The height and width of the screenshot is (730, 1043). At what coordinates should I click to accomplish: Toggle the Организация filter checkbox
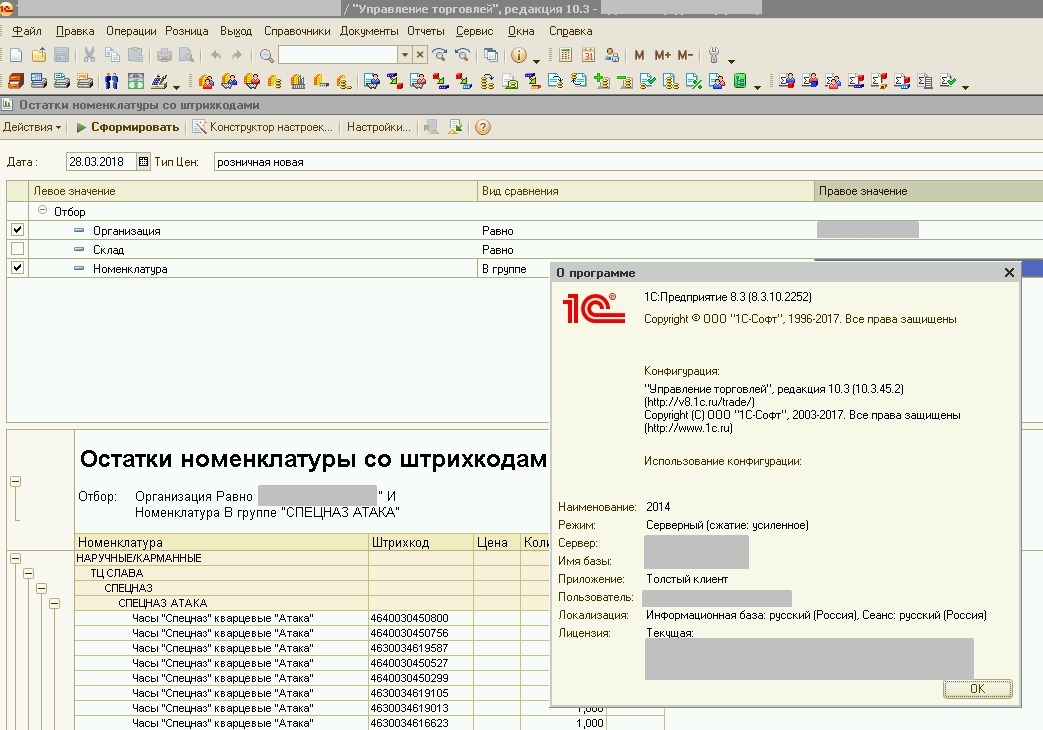coord(17,230)
